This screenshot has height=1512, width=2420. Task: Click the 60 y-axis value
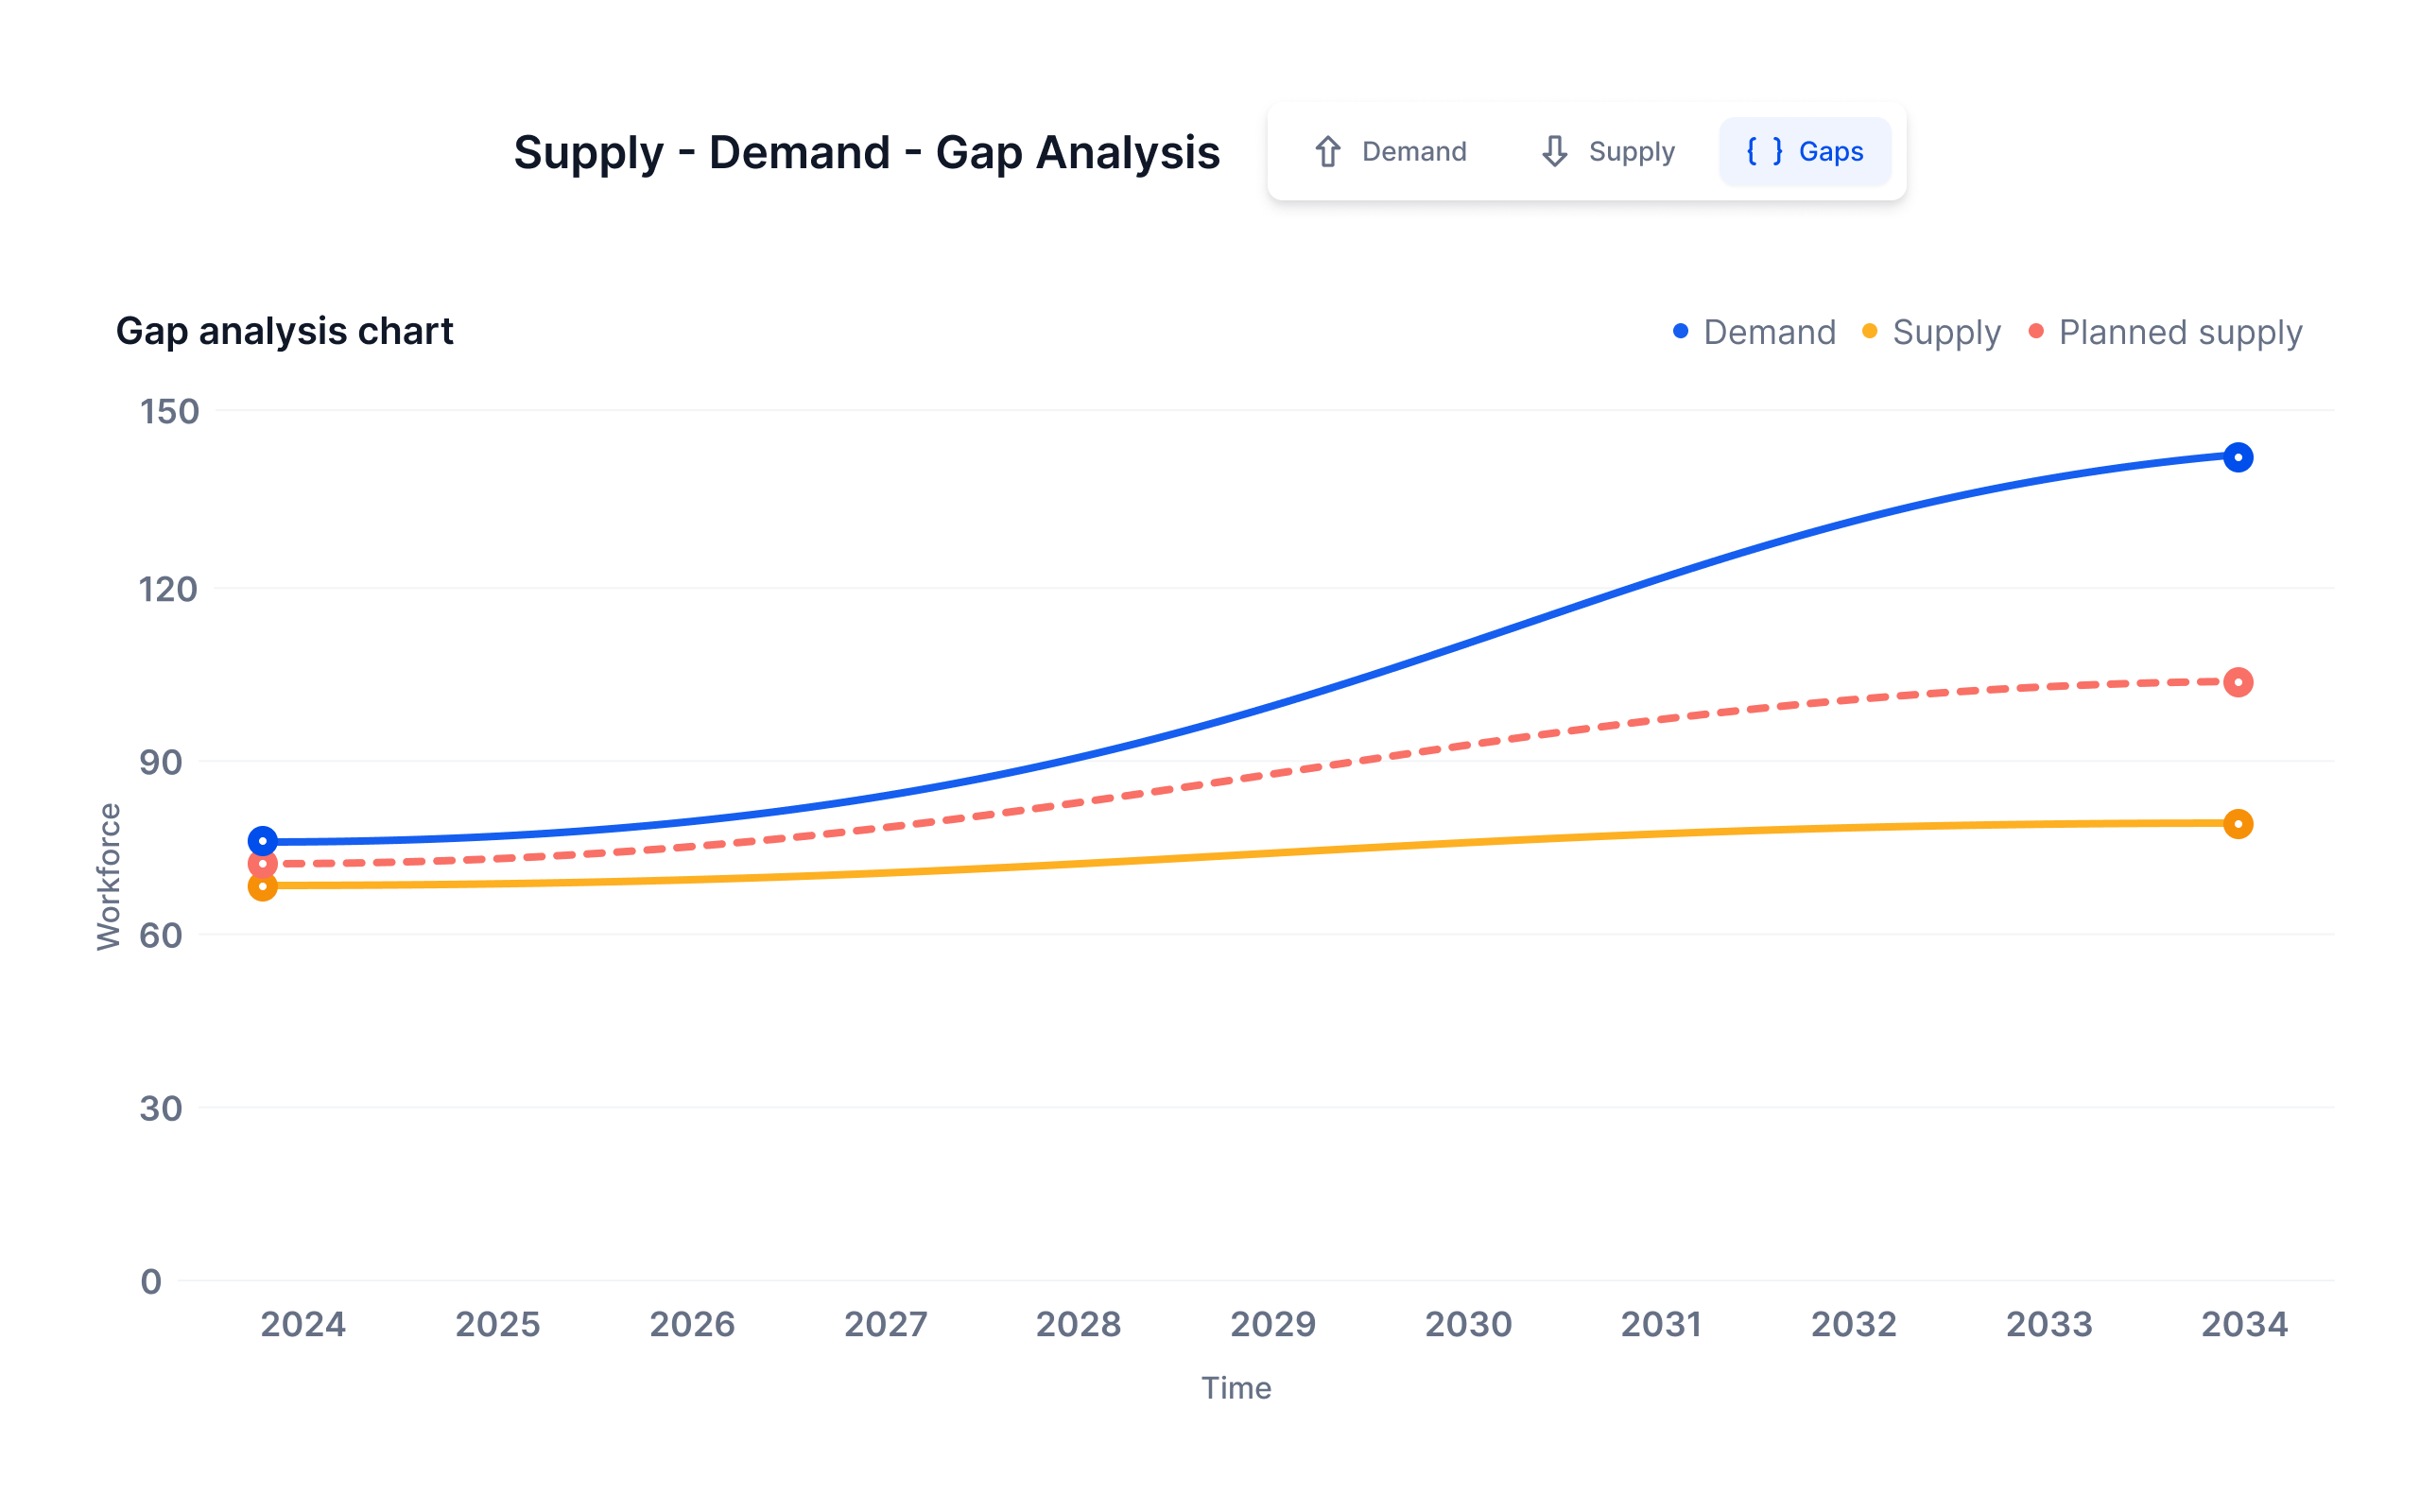pyautogui.click(x=161, y=936)
